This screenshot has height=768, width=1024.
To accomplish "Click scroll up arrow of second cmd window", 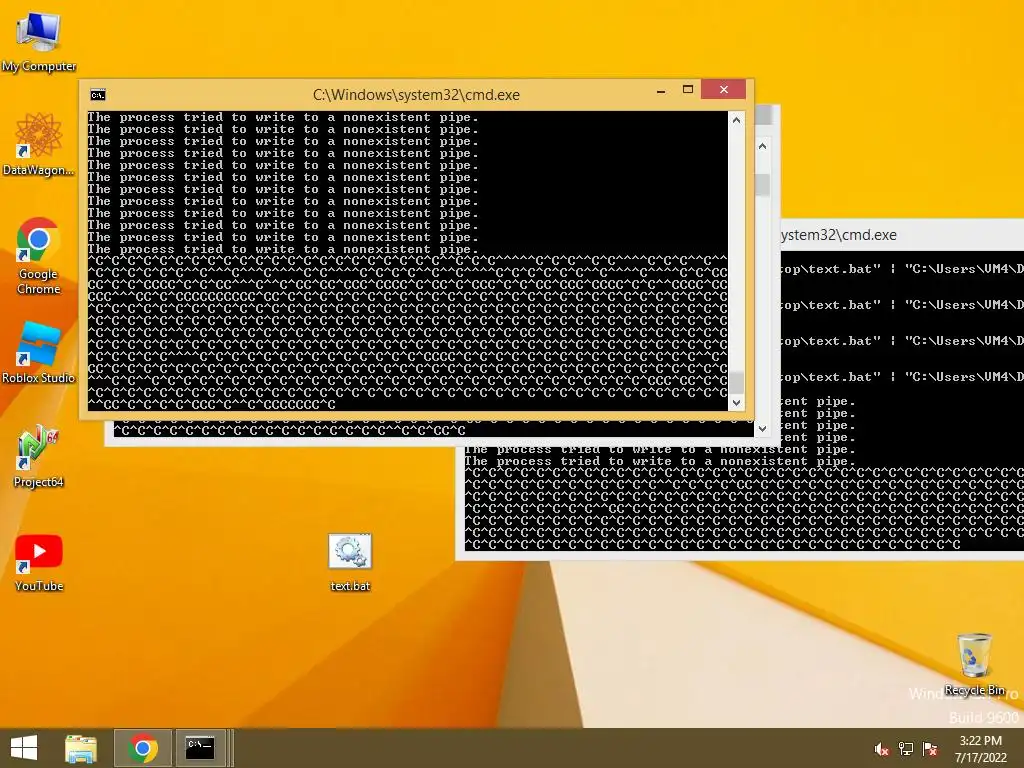I will pos(762,146).
